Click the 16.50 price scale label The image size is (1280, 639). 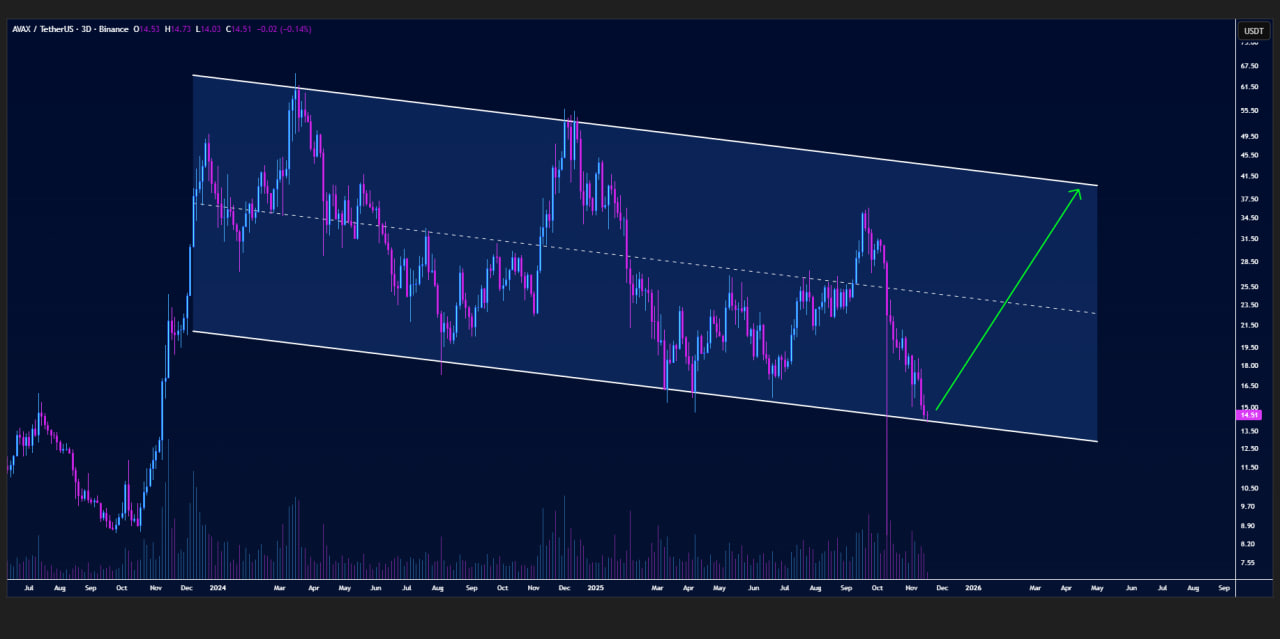click(x=1249, y=385)
